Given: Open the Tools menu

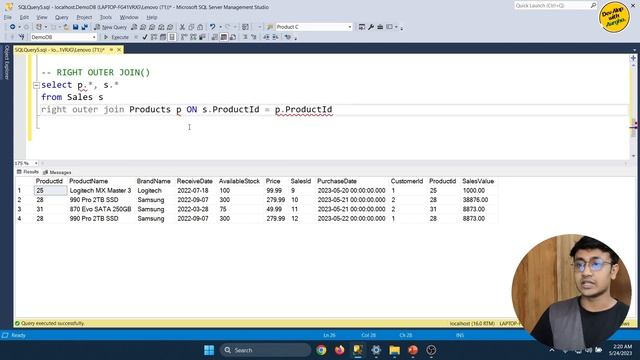Looking at the screenshot, I should tap(106, 17).
